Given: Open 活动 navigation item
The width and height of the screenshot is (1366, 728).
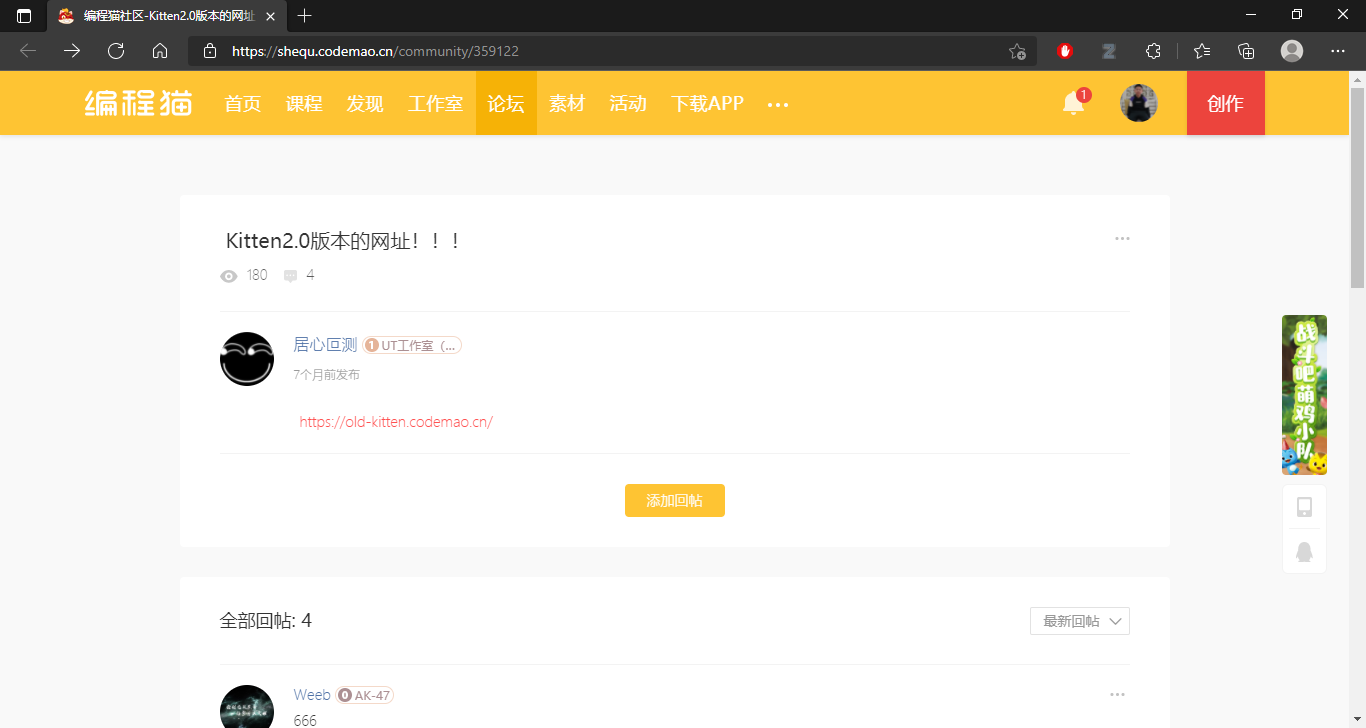Looking at the screenshot, I should coord(628,103).
